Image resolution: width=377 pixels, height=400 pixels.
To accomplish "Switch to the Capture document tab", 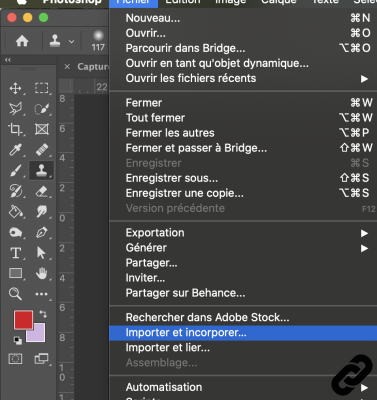I will [93, 67].
